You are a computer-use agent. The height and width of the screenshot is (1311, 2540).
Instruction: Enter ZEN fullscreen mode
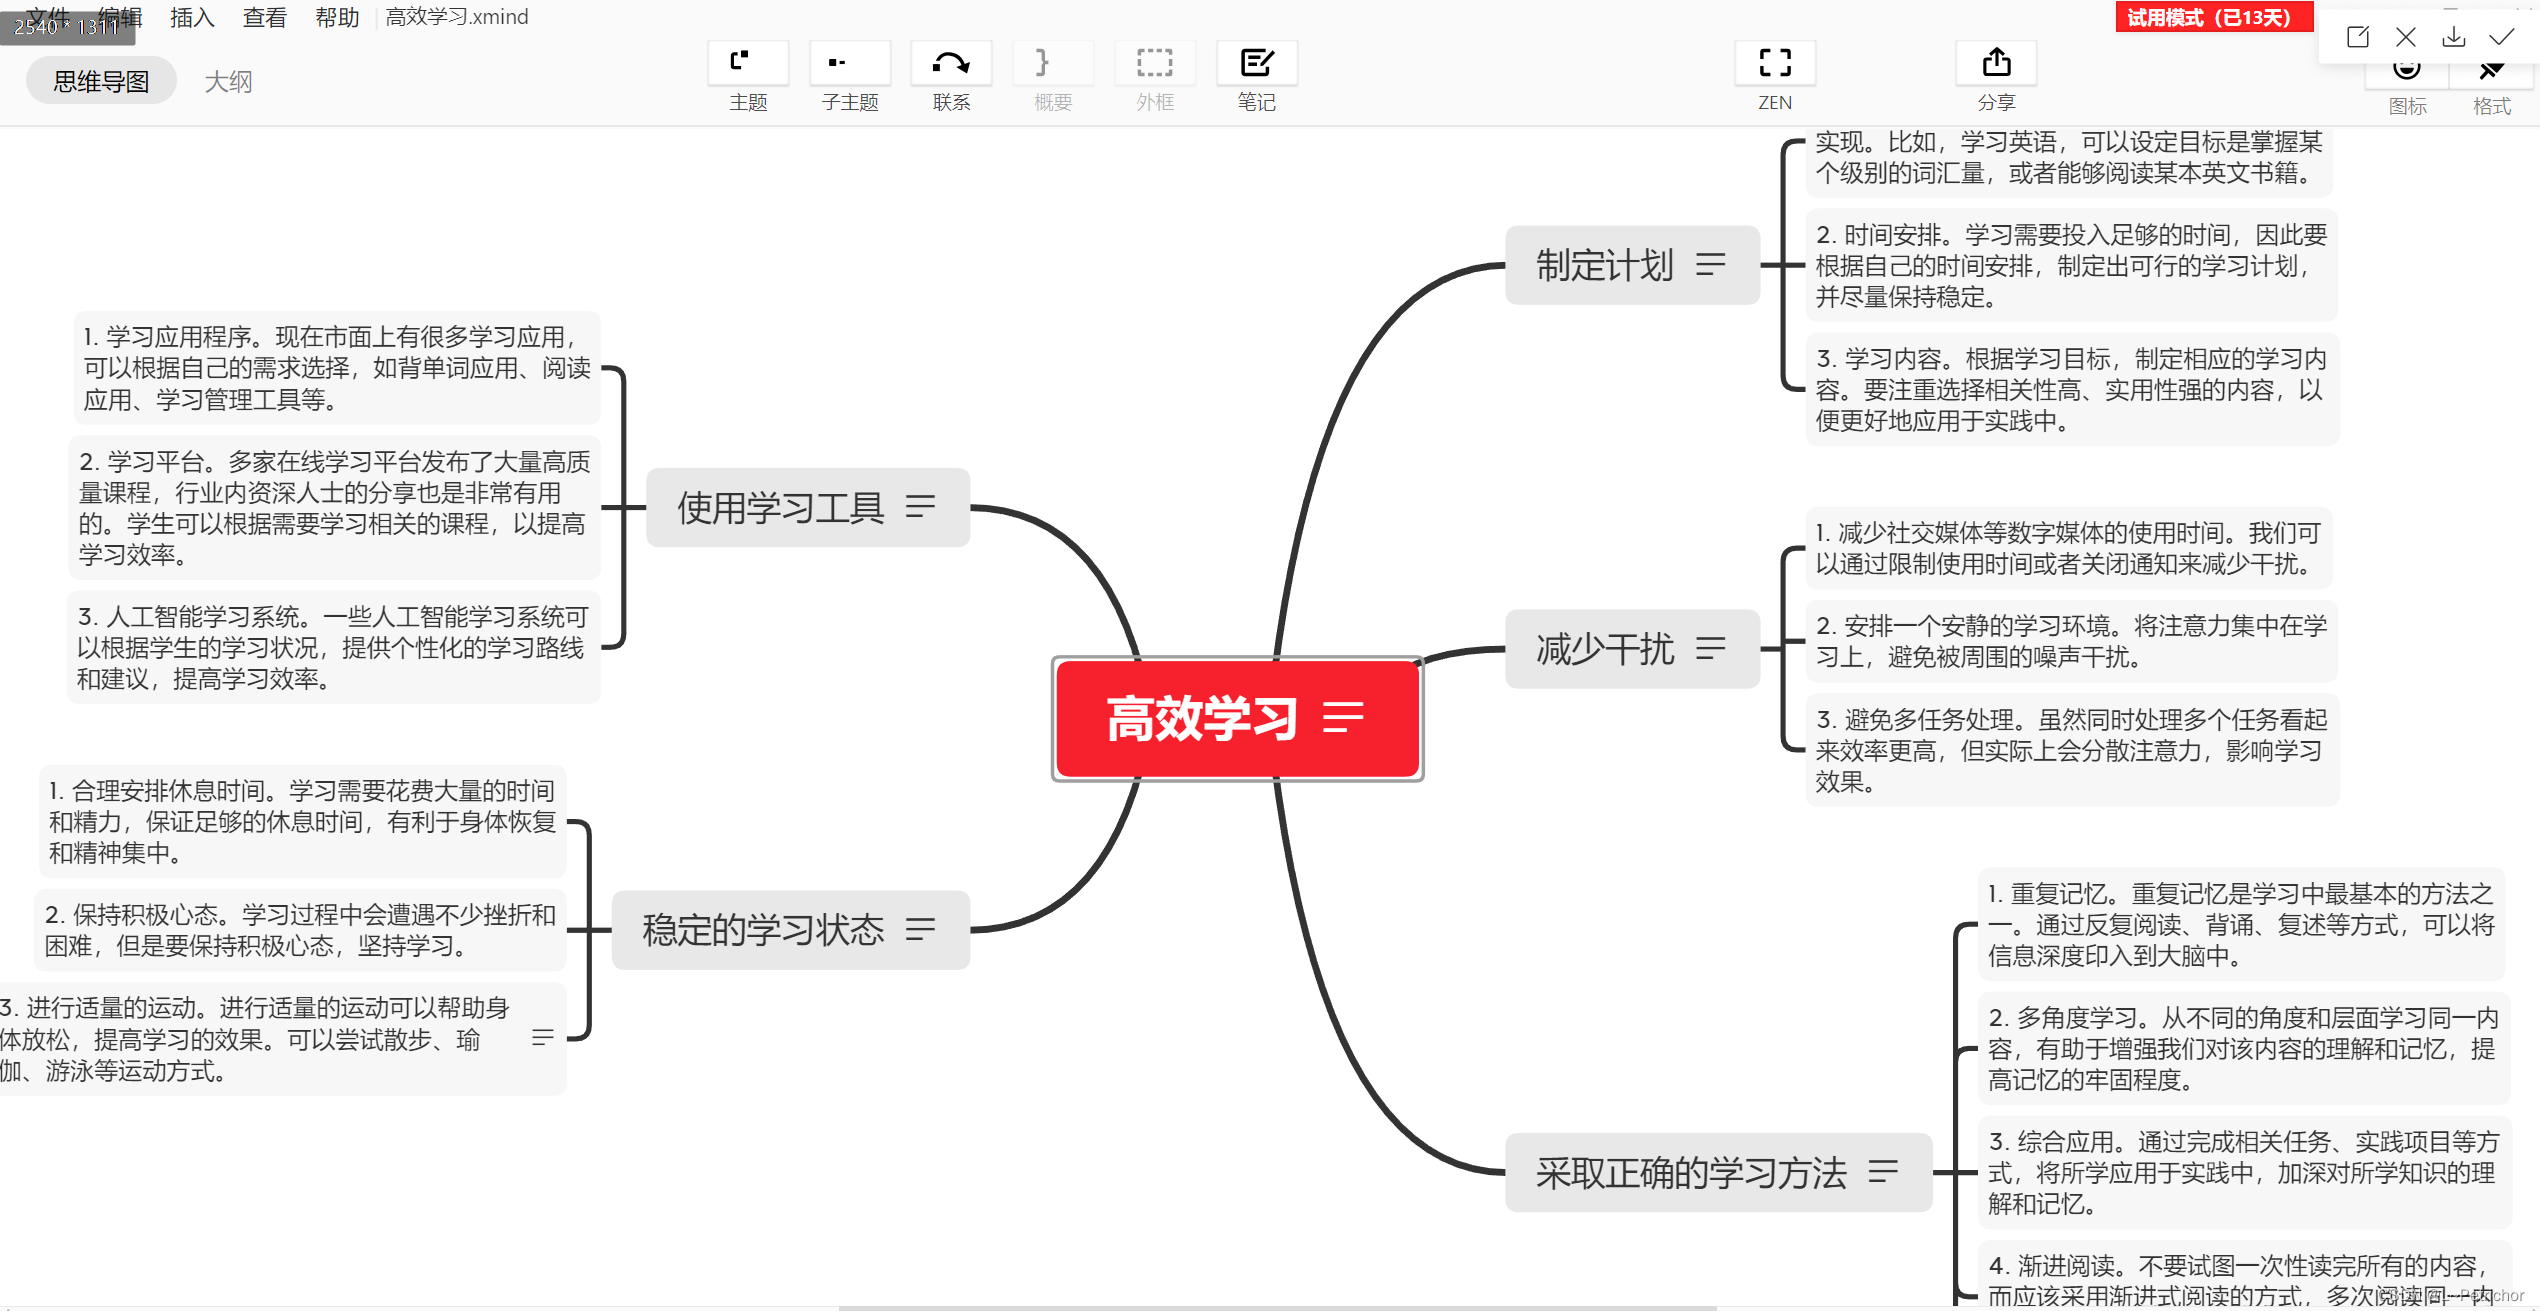coord(1775,64)
